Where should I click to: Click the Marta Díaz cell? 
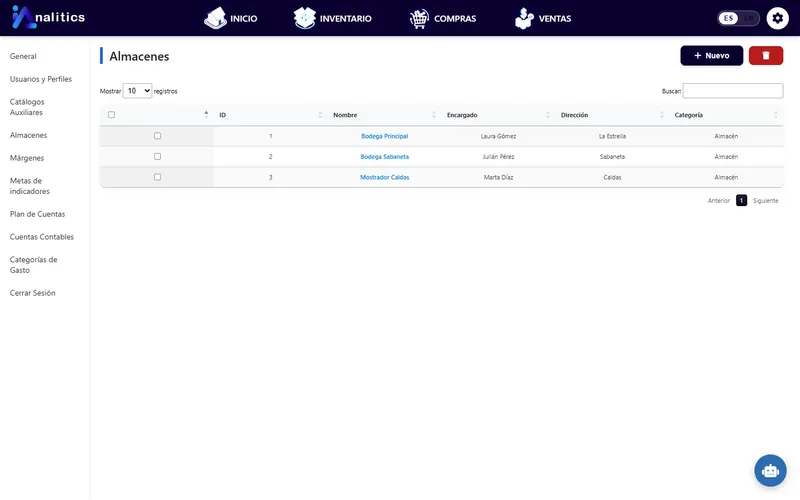pos(498,177)
